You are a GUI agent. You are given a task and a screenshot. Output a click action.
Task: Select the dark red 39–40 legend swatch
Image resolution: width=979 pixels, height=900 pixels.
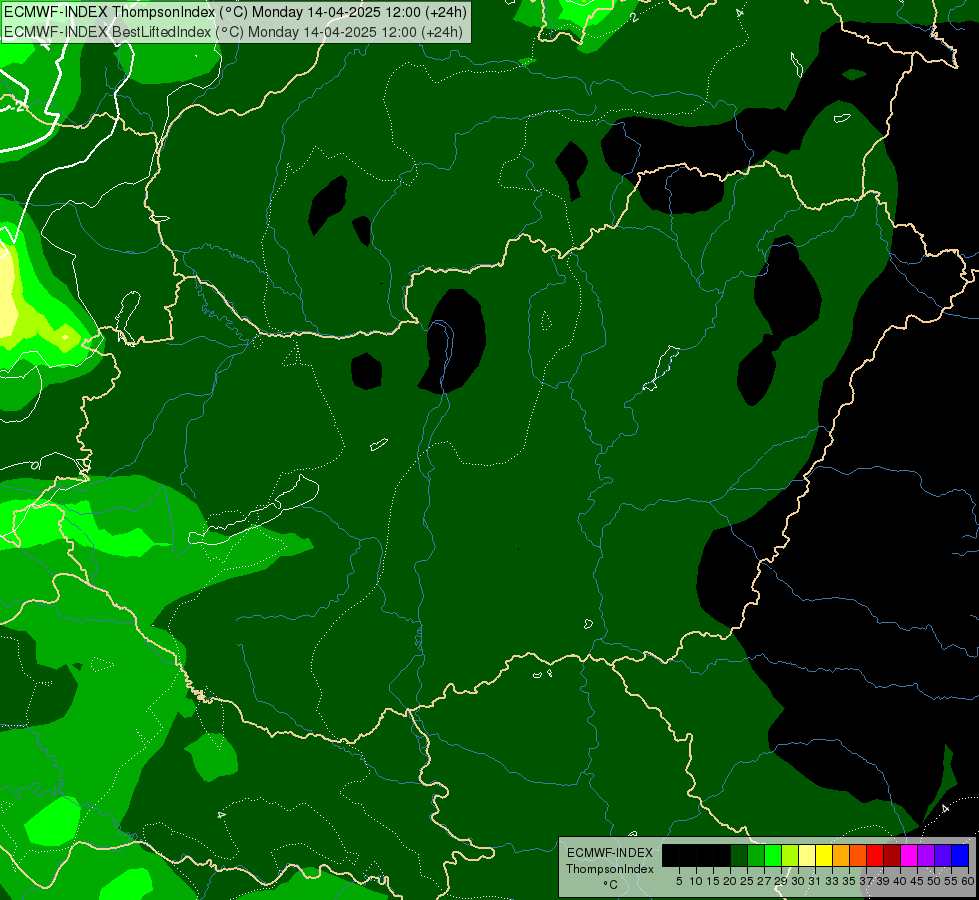coord(892,855)
